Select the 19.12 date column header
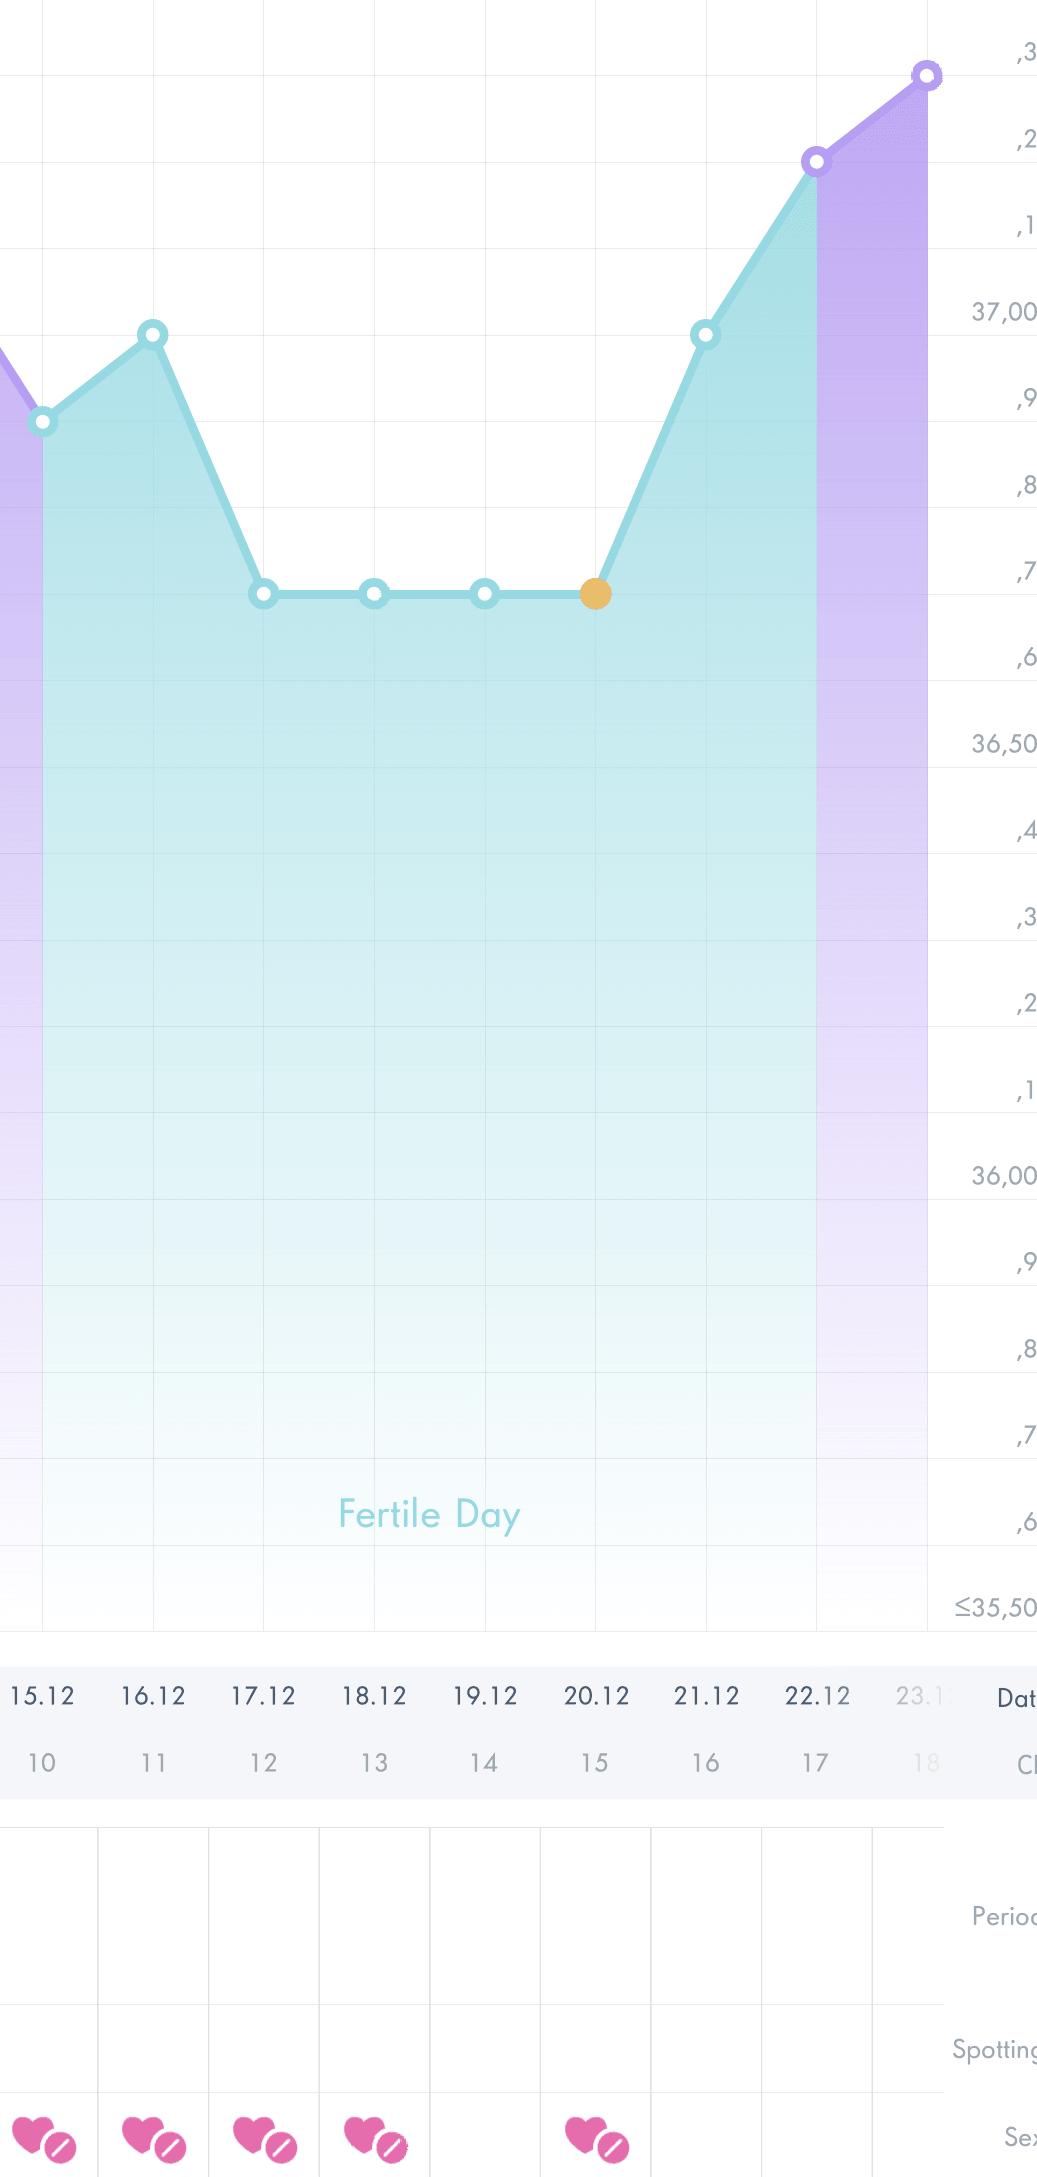 click(485, 1696)
